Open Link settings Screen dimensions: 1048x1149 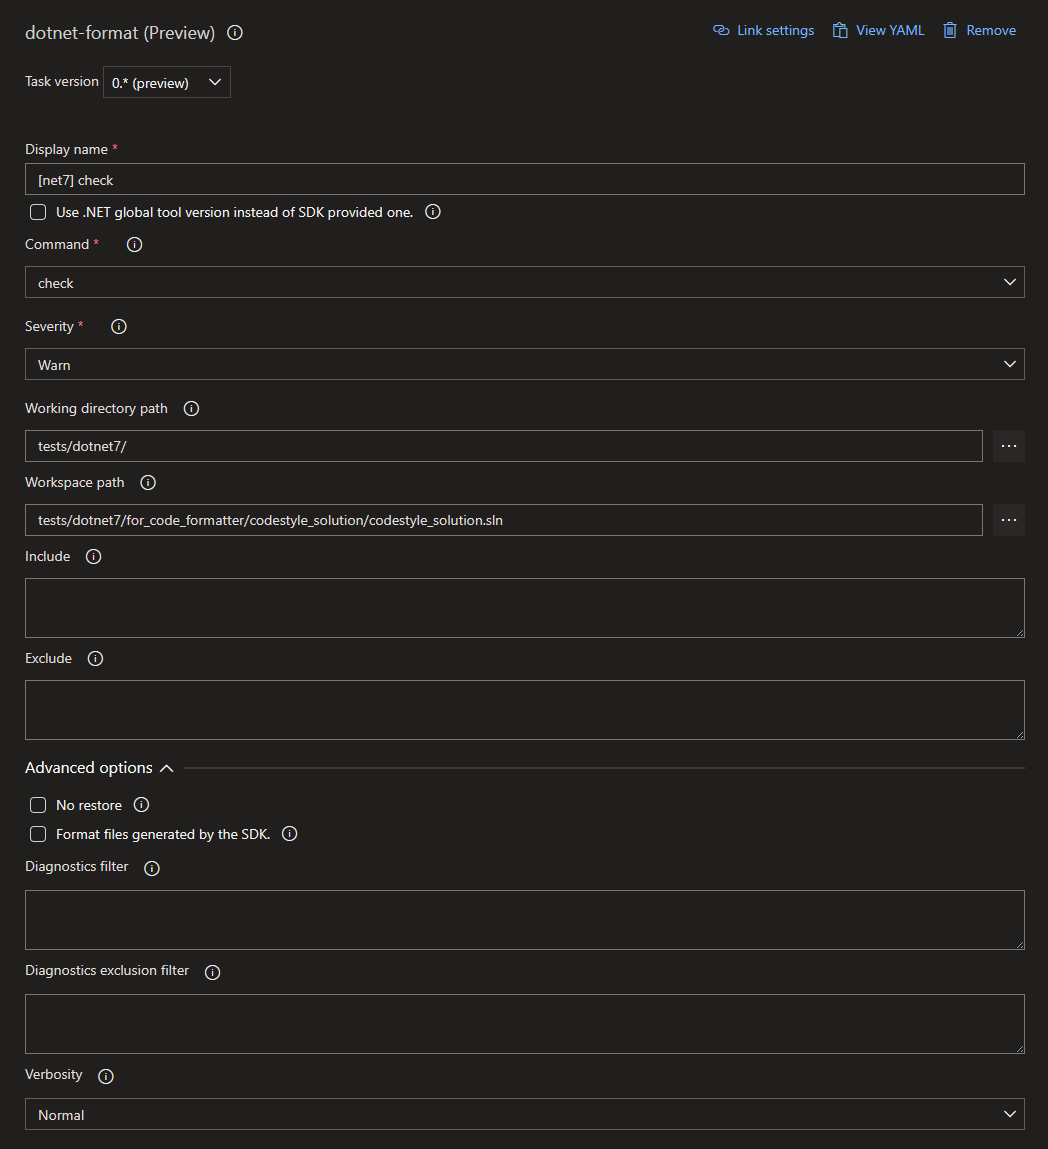tap(763, 30)
